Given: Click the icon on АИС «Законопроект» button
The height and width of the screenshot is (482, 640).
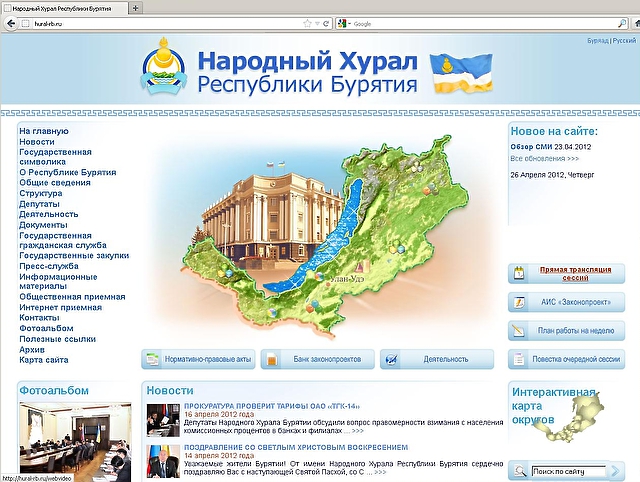Looking at the screenshot, I should (519, 302).
